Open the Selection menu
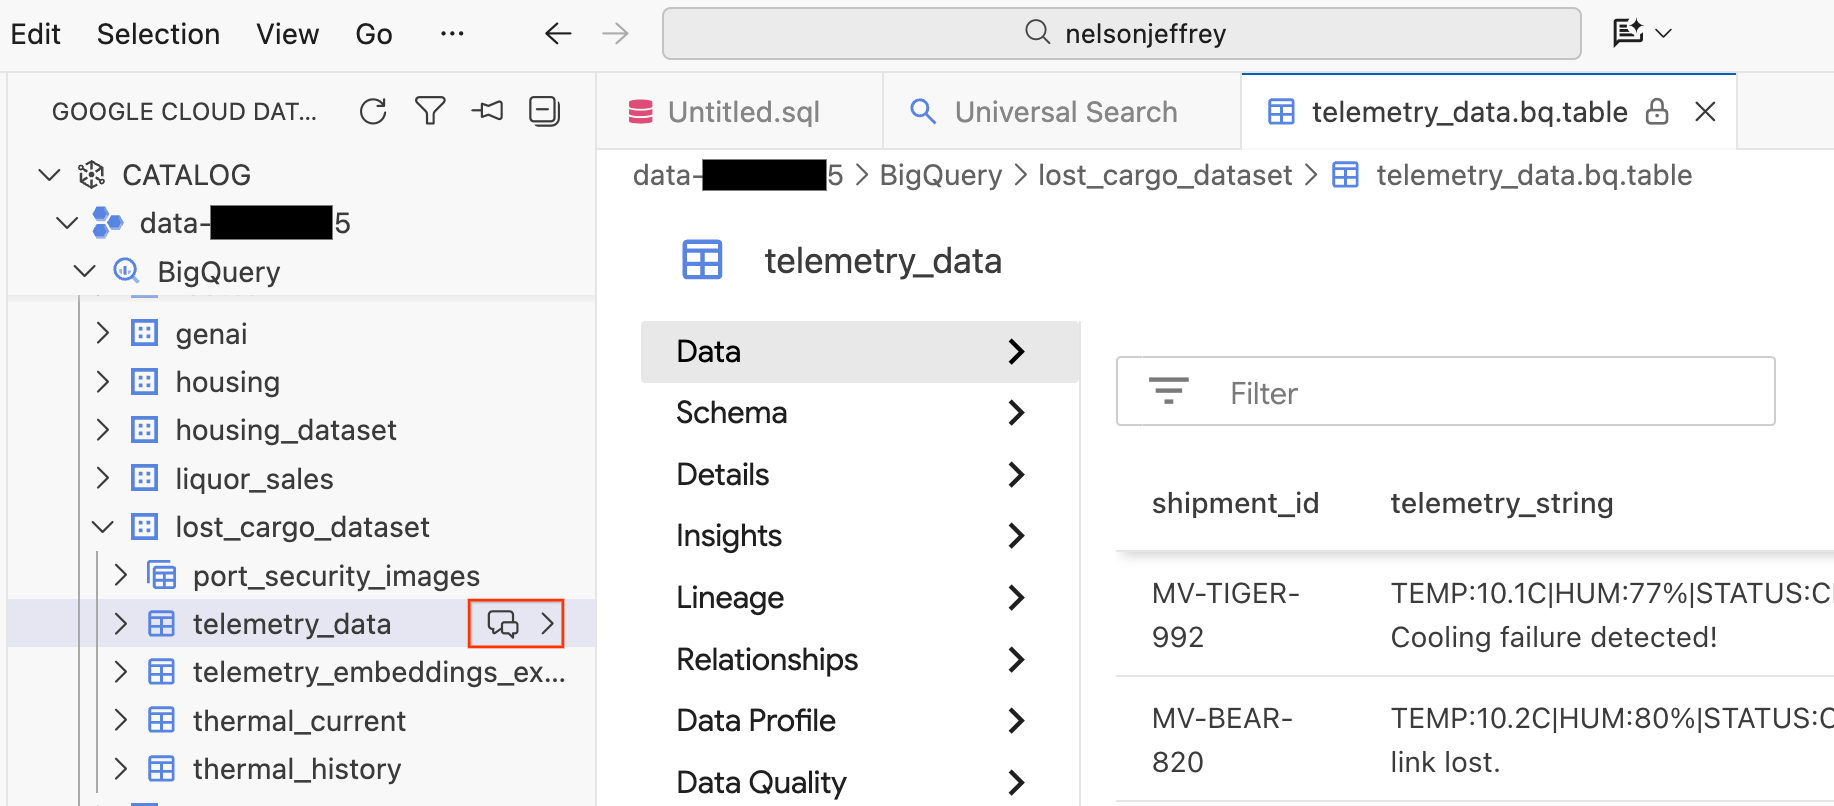This screenshot has width=1834, height=806. click(x=158, y=34)
